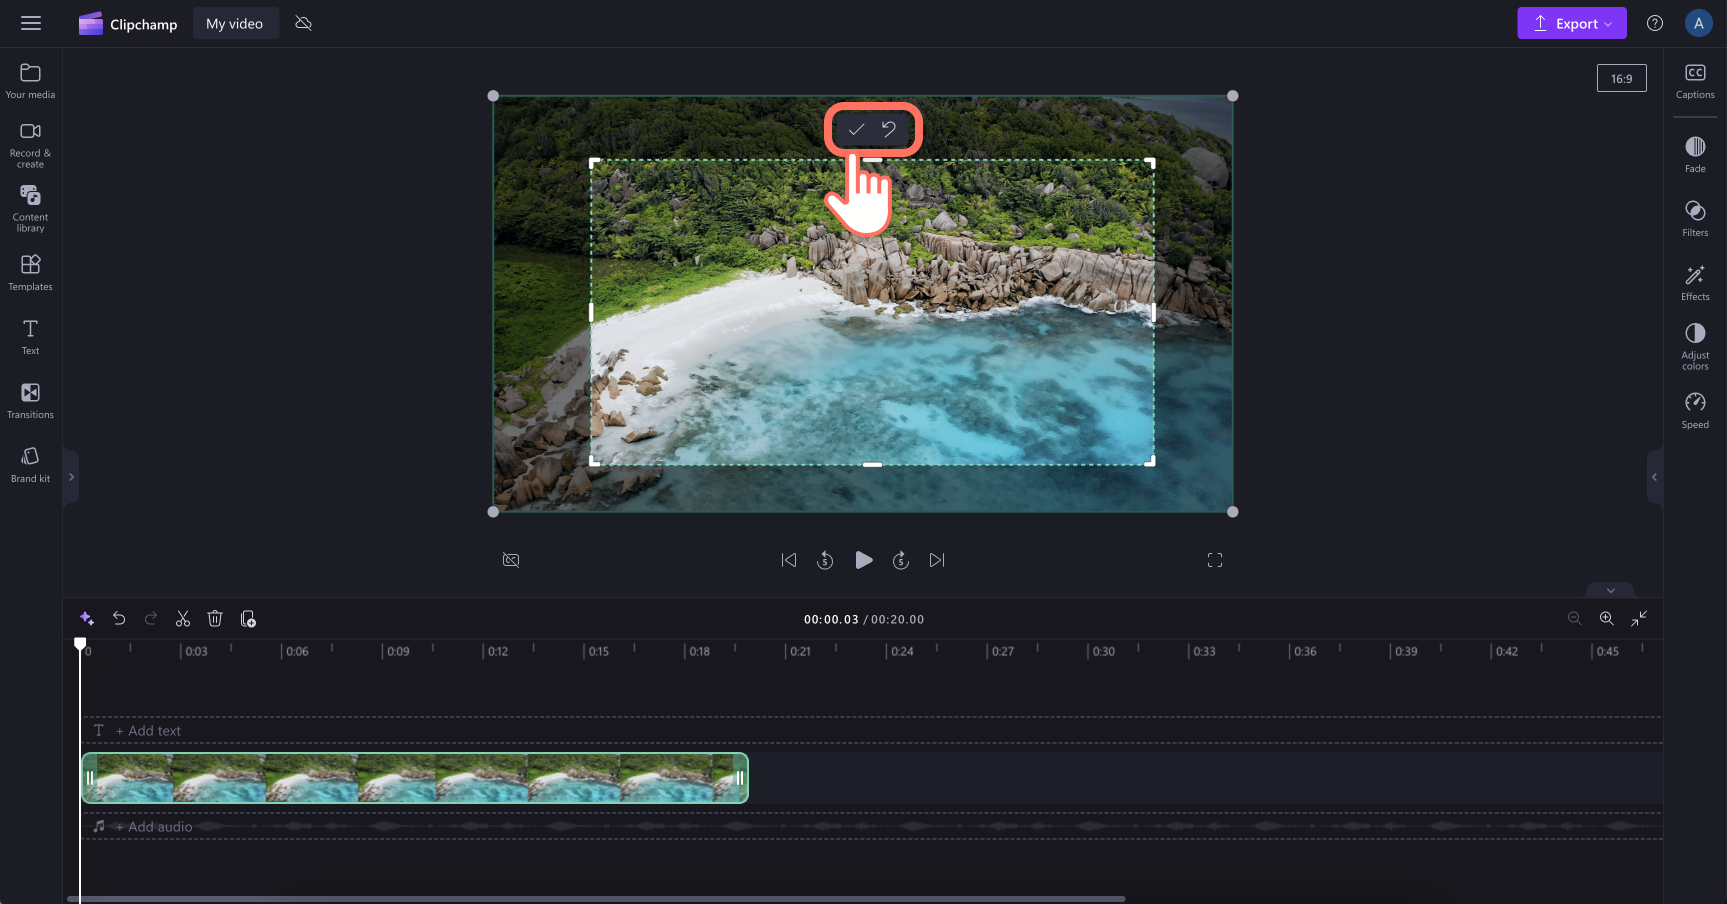Open the Content library tab
The height and width of the screenshot is (904, 1727).
(31, 209)
